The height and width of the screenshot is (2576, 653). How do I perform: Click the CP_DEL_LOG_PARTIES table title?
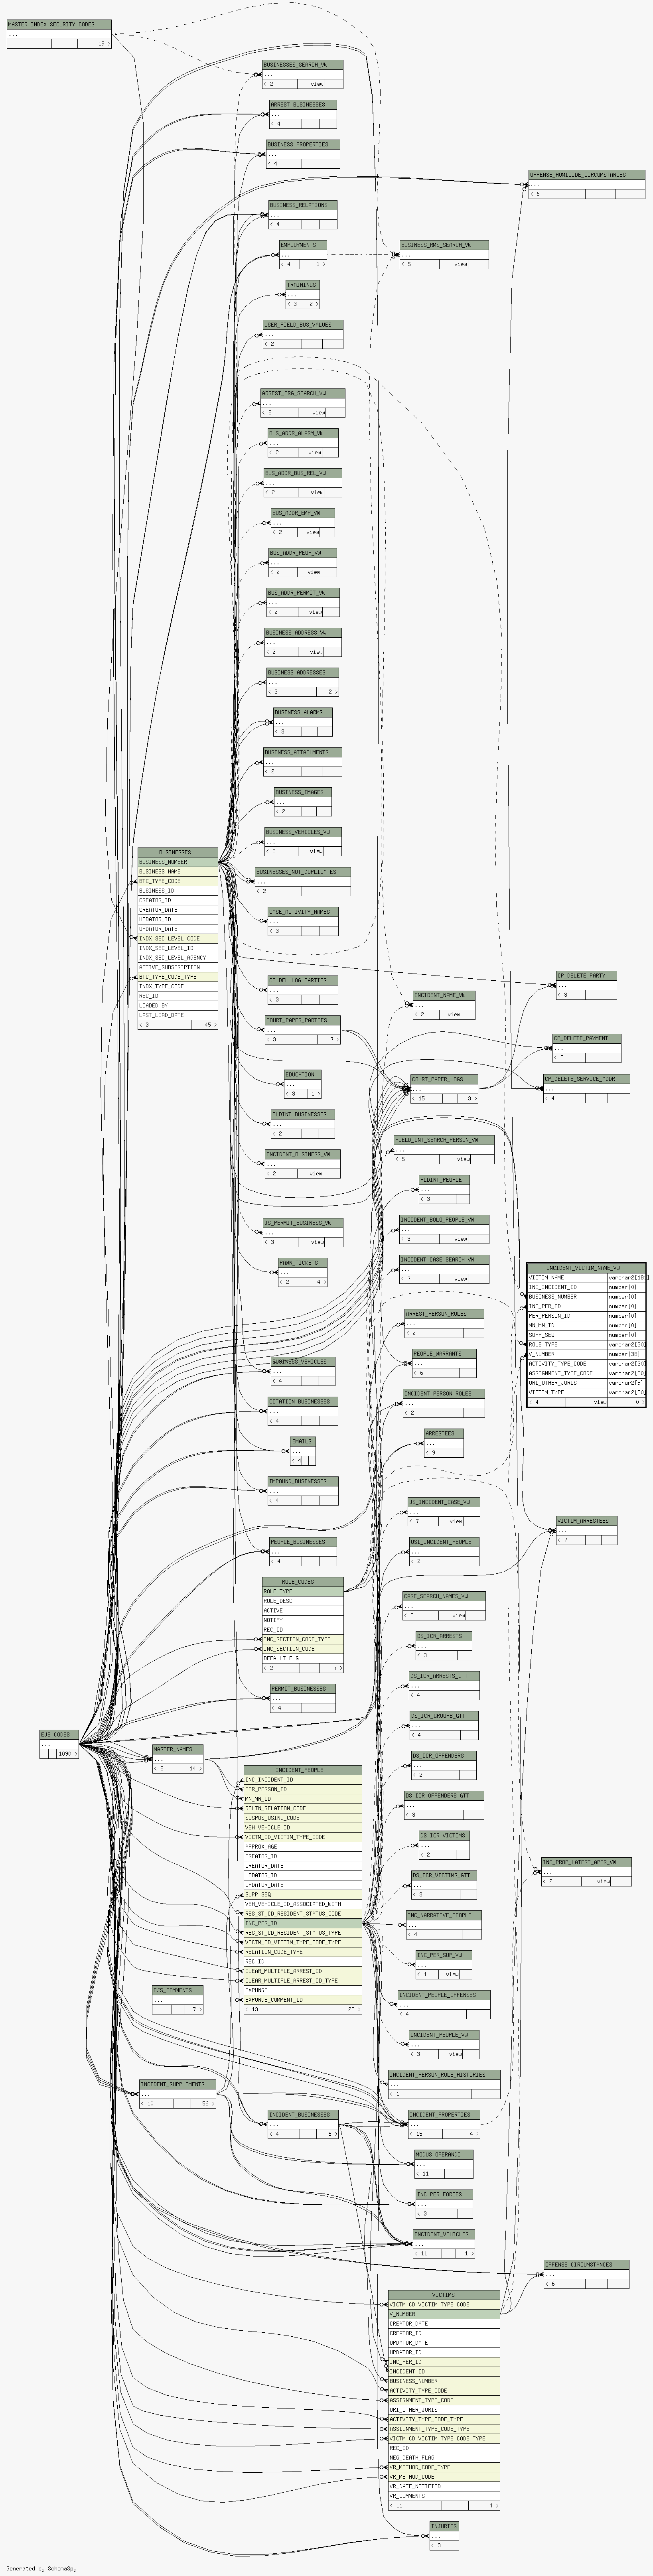click(x=303, y=981)
